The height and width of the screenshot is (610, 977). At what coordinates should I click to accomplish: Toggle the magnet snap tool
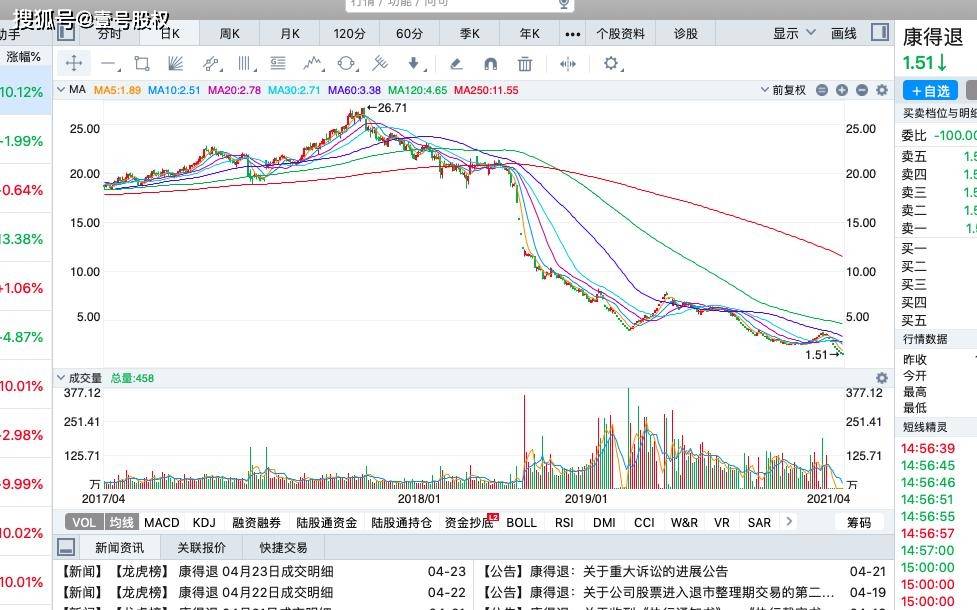490,64
